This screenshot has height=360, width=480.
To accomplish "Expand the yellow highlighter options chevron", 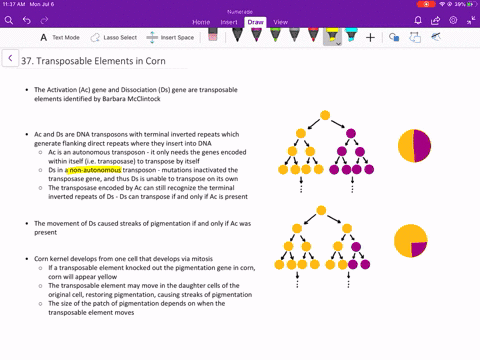I will 338,44.
